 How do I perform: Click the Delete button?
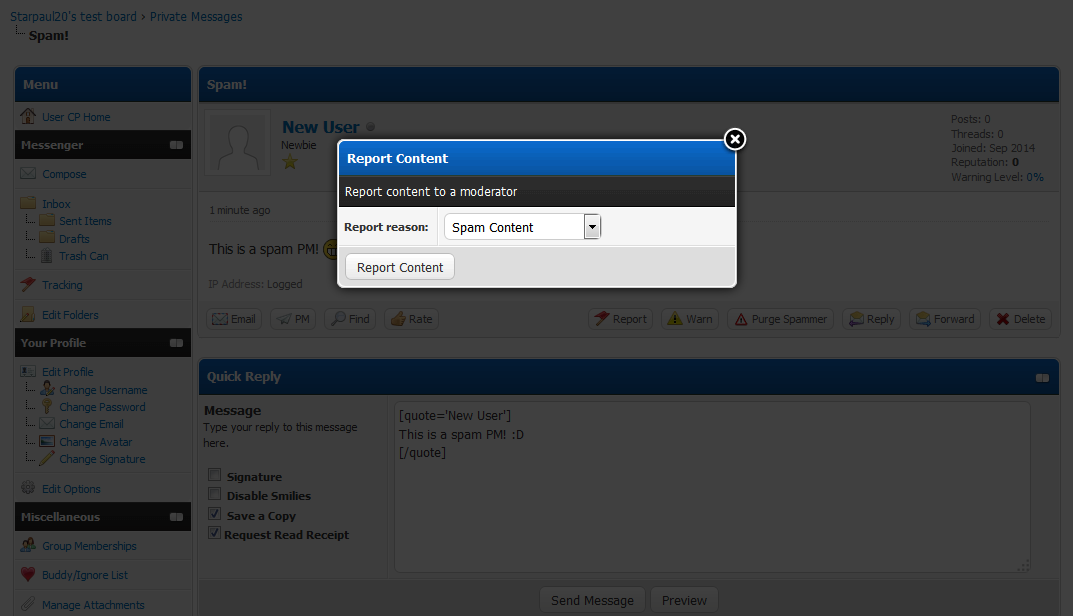coord(1020,319)
